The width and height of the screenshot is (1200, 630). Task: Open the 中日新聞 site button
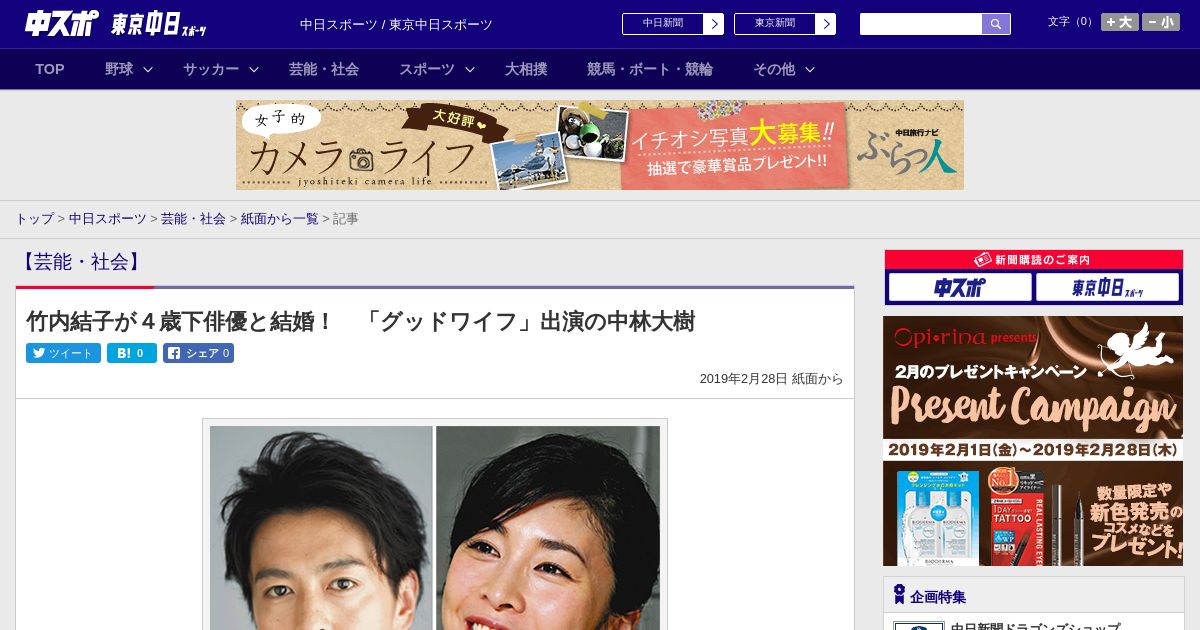[663, 24]
